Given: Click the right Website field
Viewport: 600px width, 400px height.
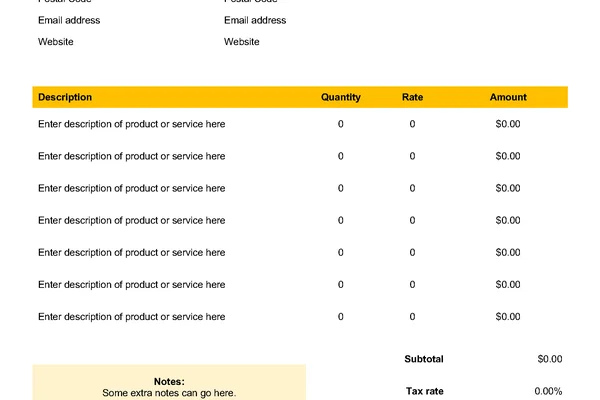Looking at the screenshot, I should 242,42.
